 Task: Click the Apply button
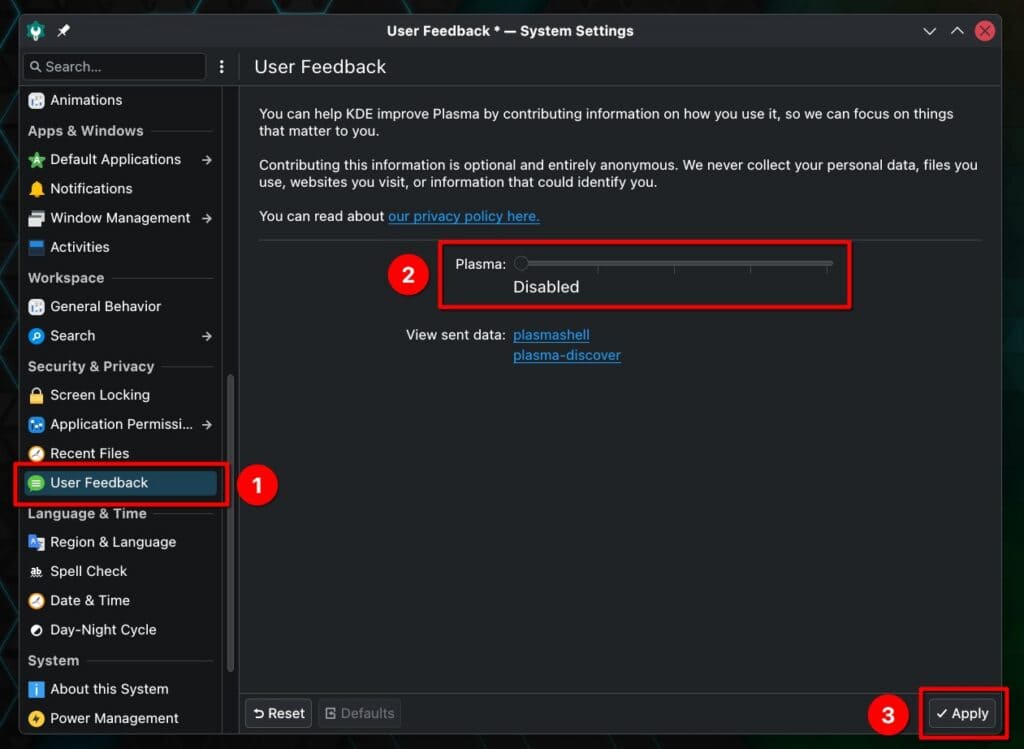[x=961, y=713]
